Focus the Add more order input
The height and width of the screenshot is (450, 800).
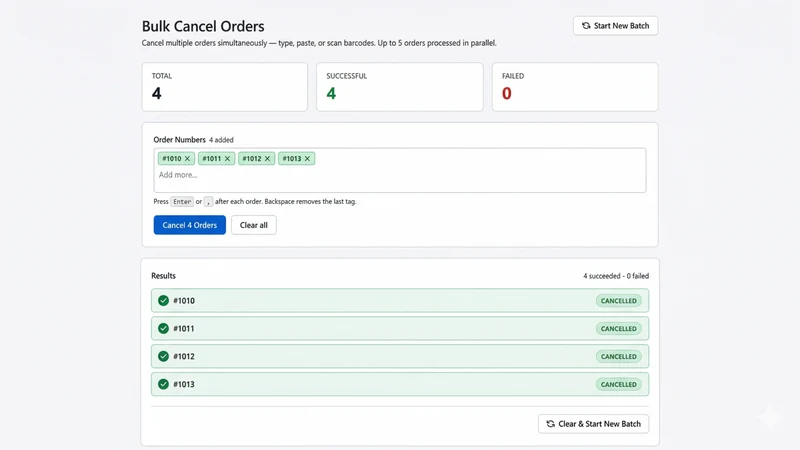(x=400, y=170)
